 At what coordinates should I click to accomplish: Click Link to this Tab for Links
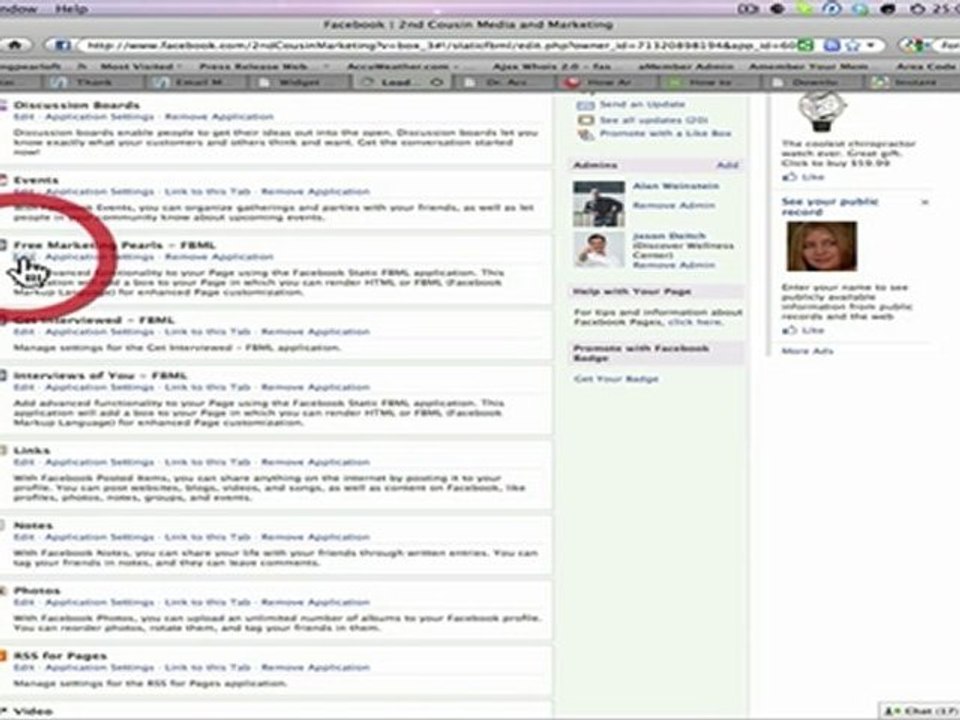click(x=208, y=462)
